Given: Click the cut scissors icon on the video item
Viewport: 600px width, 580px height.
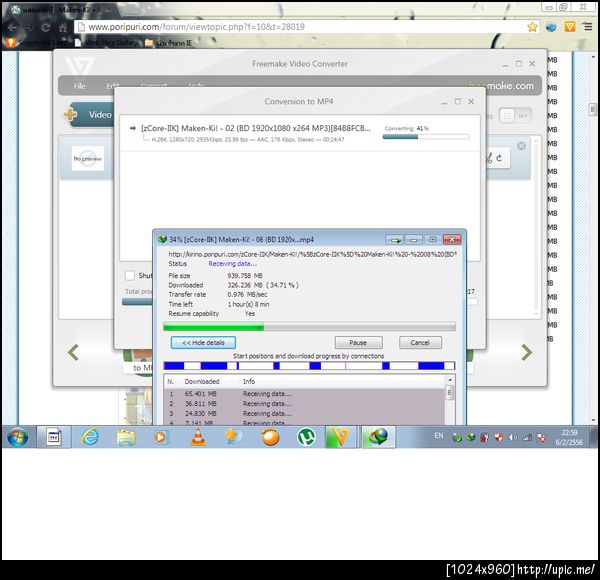Looking at the screenshot, I should tap(489, 158).
